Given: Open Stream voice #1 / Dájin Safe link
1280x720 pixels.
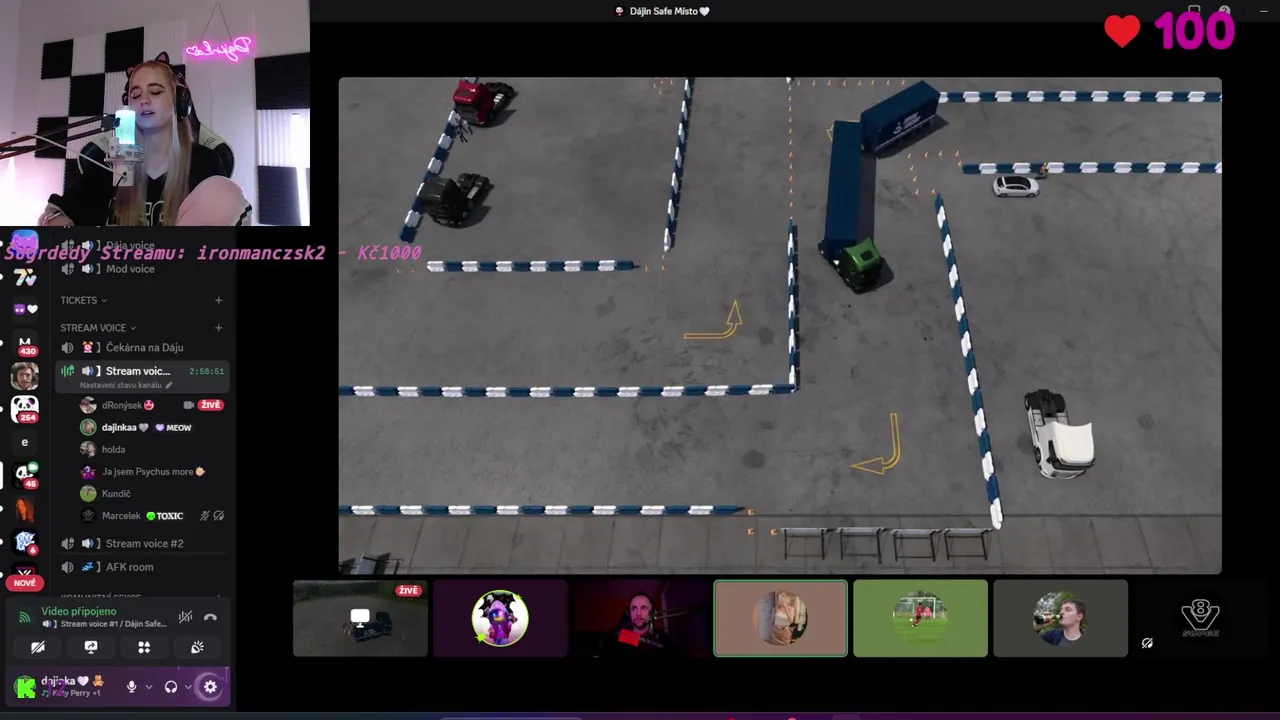Looking at the screenshot, I should pos(104,624).
